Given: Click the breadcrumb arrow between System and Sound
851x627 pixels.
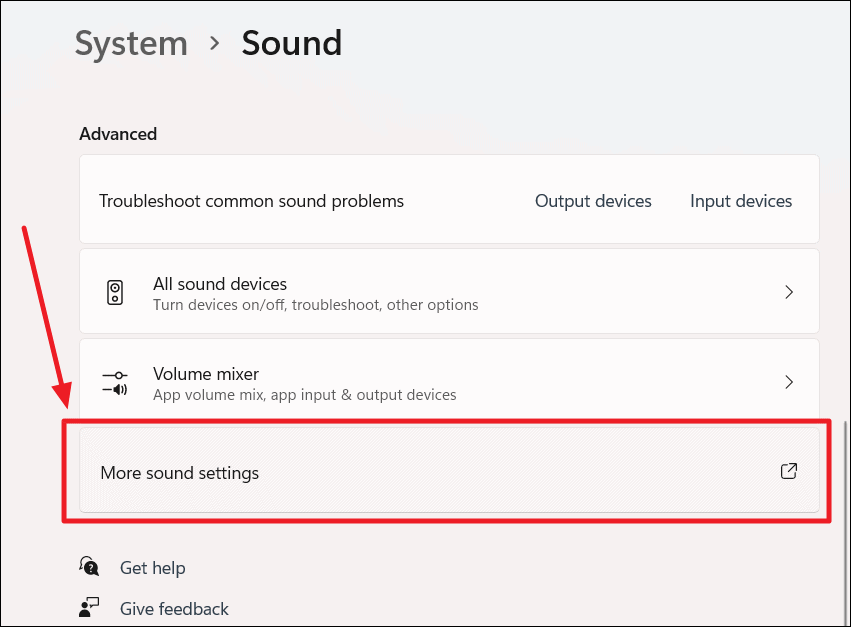Looking at the screenshot, I should (x=213, y=44).
